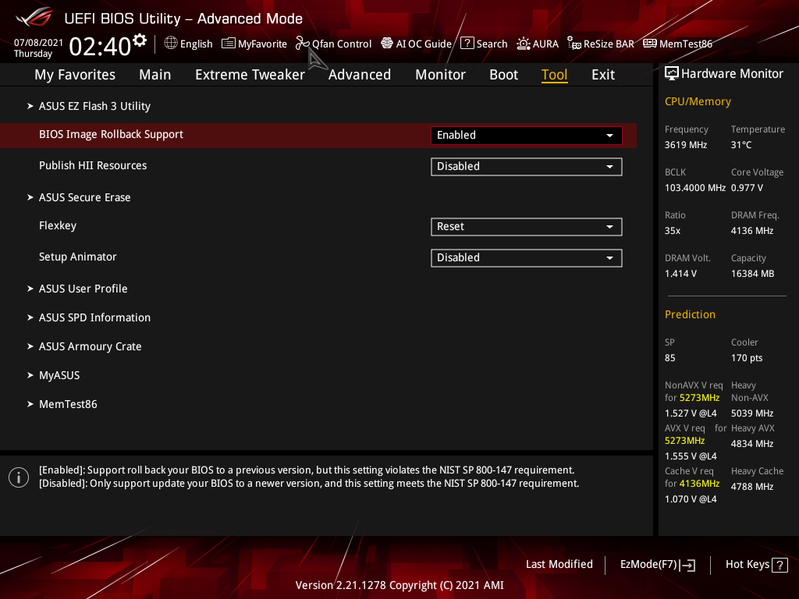The image size is (799, 599).
Task: Go to the Exit tab
Action: [x=603, y=75]
